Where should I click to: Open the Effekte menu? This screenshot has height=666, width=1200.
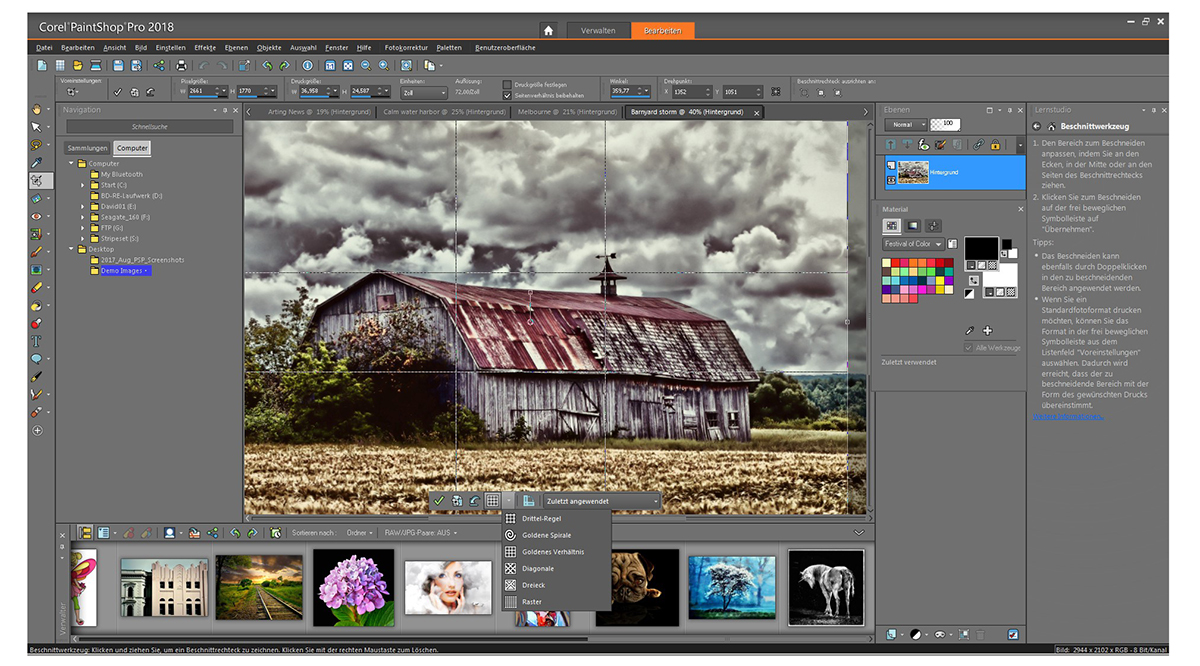pos(205,47)
